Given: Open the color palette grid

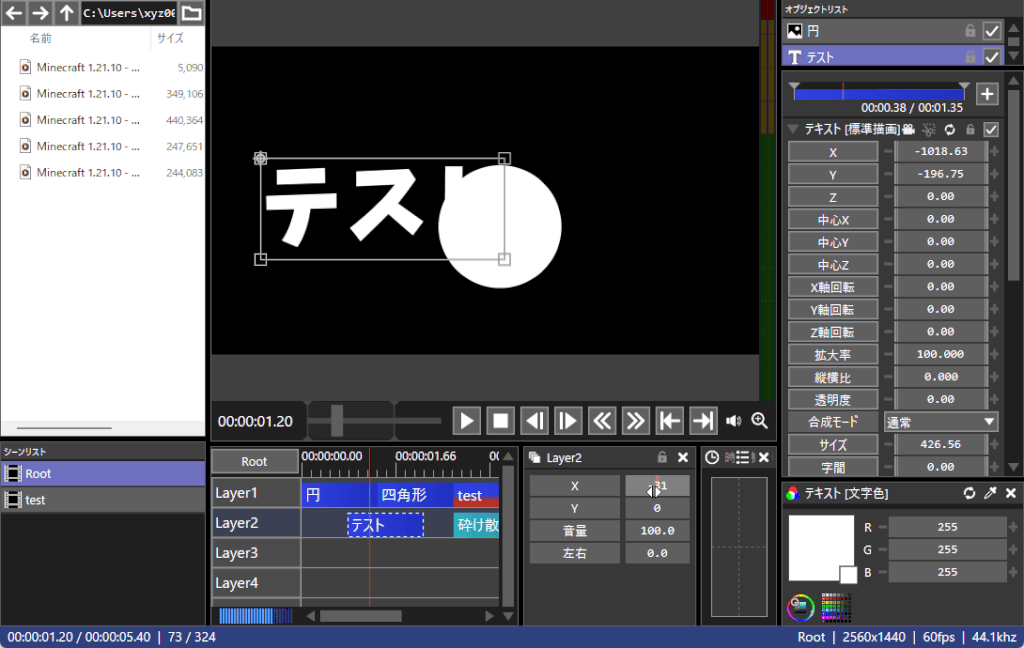Looking at the screenshot, I should click(x=835, y=606).
